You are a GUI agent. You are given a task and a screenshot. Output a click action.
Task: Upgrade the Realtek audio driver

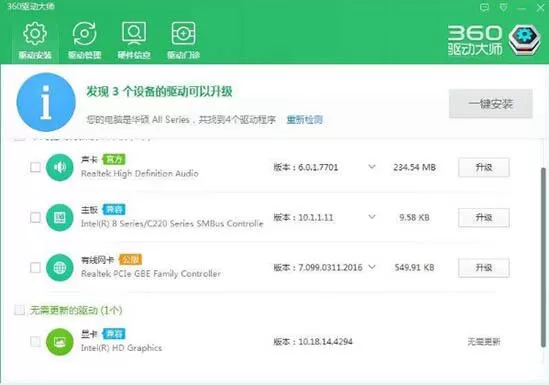(484, 167)
